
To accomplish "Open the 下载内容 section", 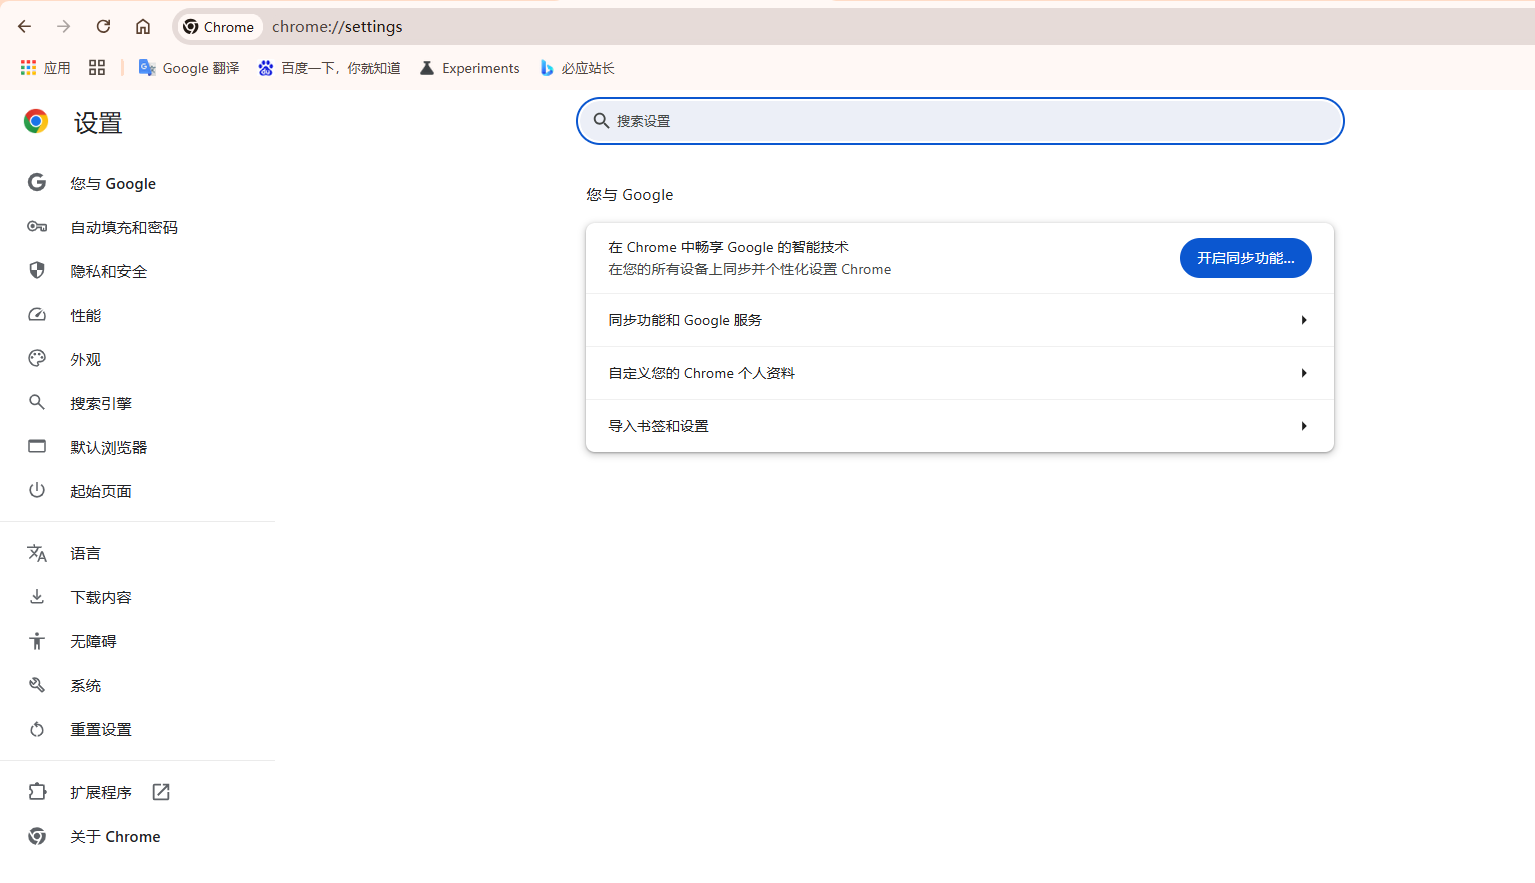I will (x=101, y=598).
